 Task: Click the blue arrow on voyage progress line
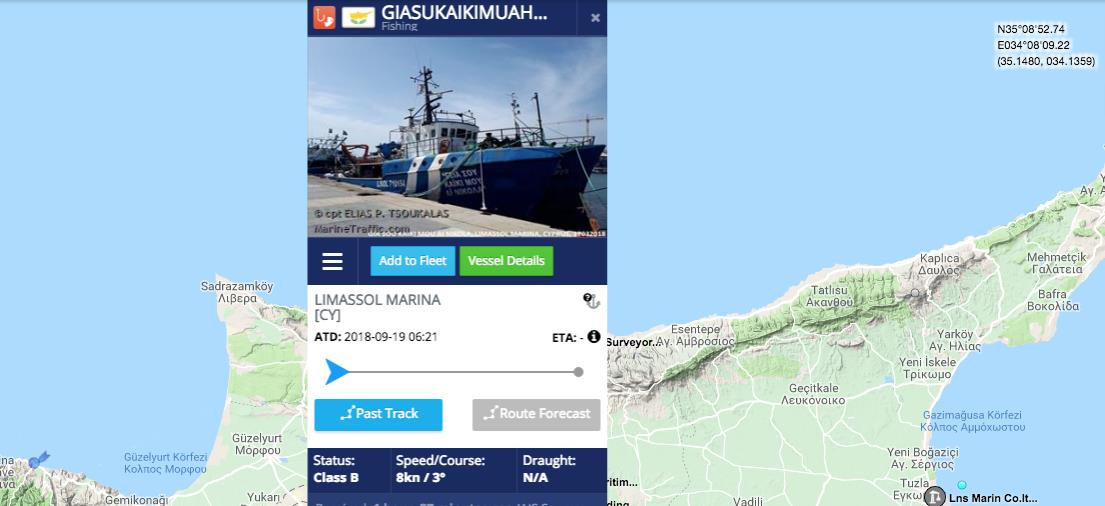tap(336, 371)
